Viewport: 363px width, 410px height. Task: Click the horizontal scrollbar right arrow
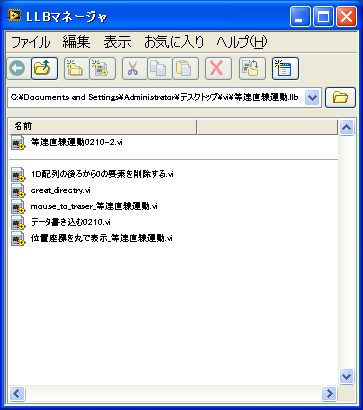tap(329, 394)
